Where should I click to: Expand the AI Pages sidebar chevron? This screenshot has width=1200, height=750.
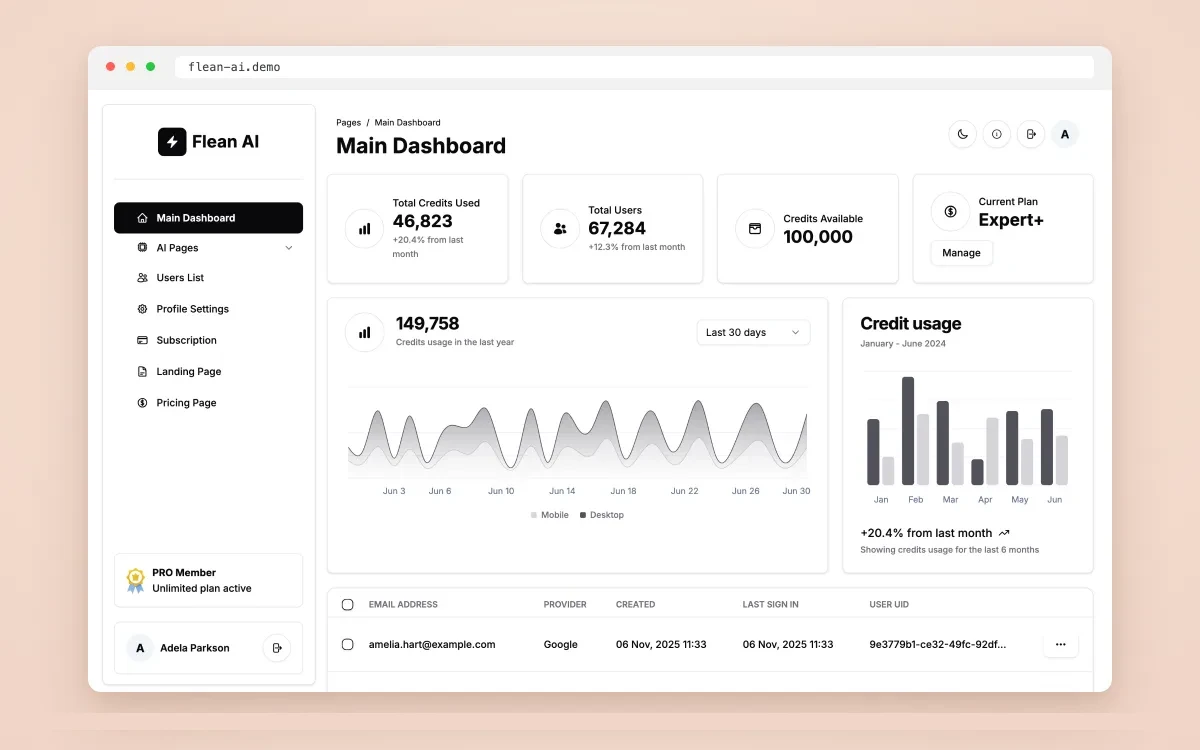289,248
